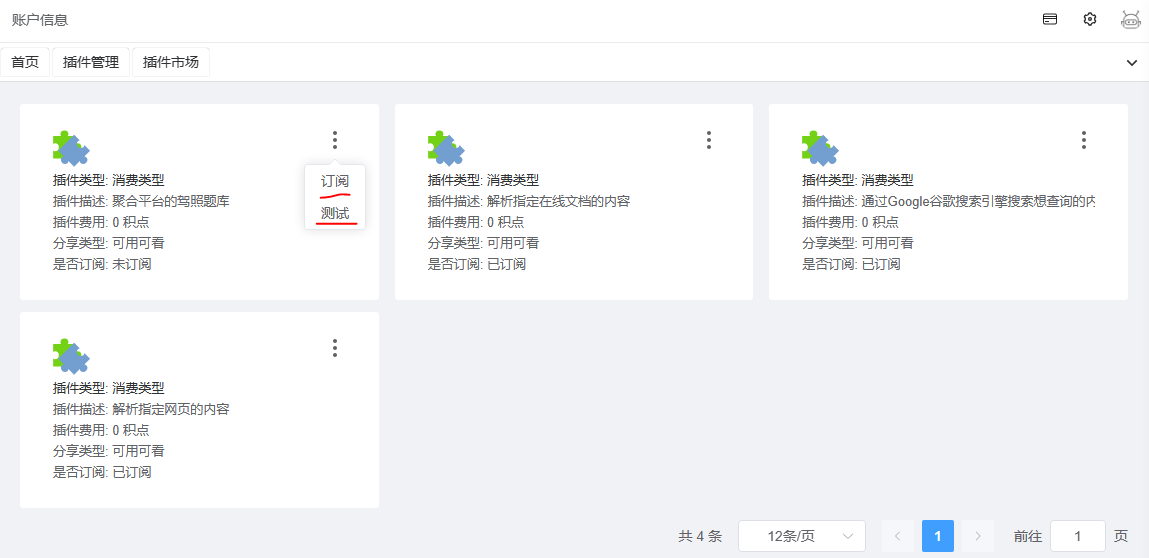Switch to the 首页 tab
Screen dimensions: 1149x558
(25, 62)
